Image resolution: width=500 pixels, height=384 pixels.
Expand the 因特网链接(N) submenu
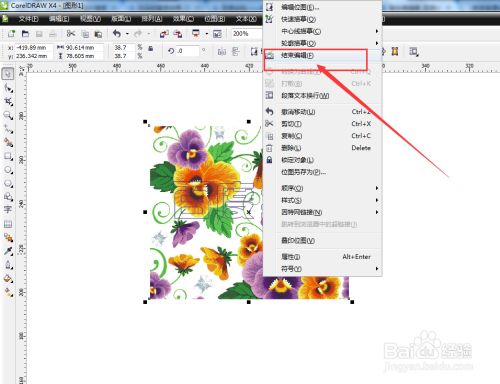click(377, 212)
